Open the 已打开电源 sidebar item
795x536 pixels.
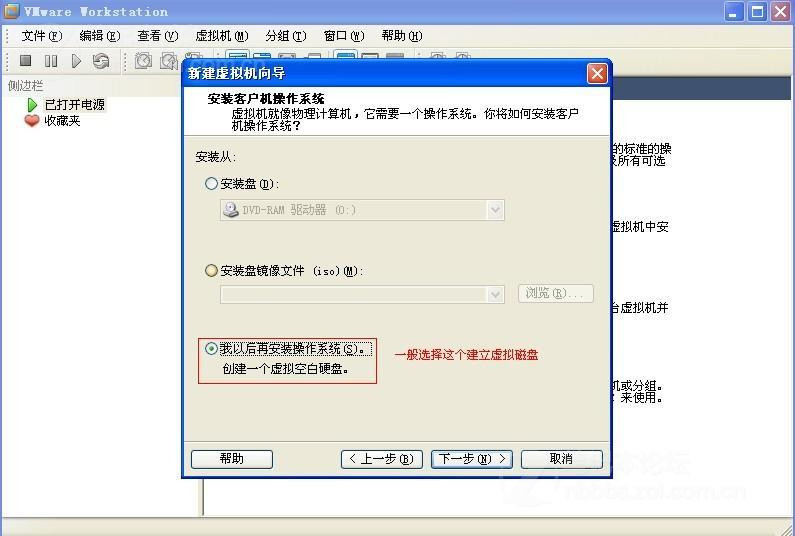[74, 104]
